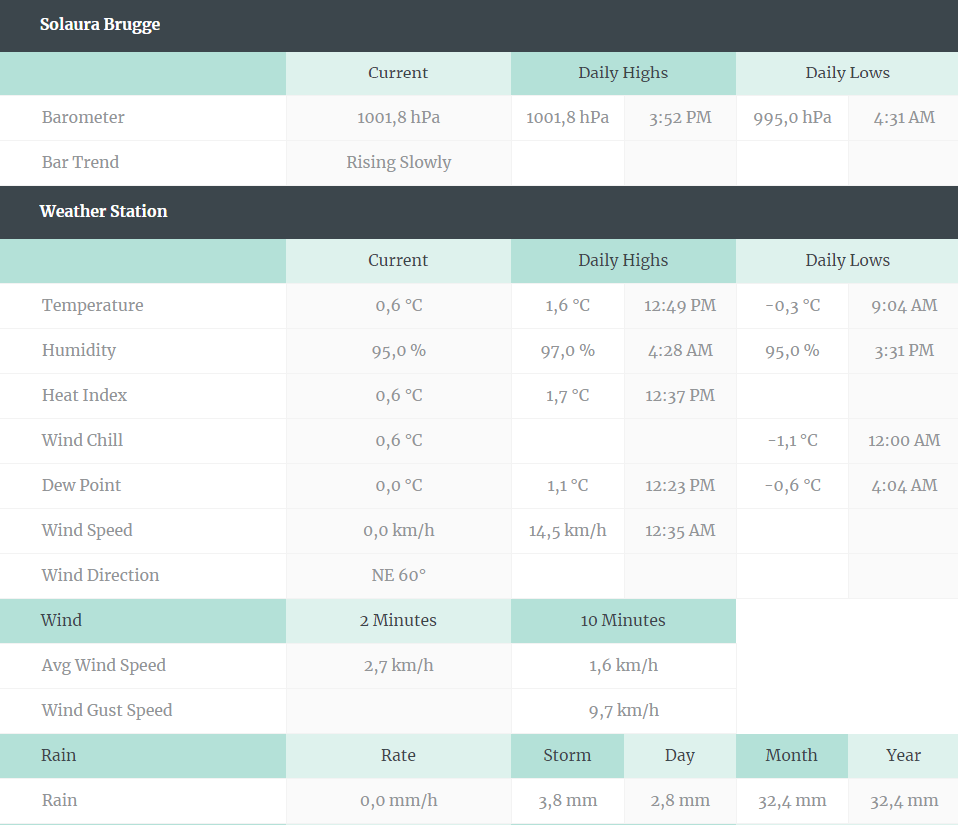This screenshot has width=958, height=825.
Task: Click dew point low time 4:04 AM
Action: (904, 486)
